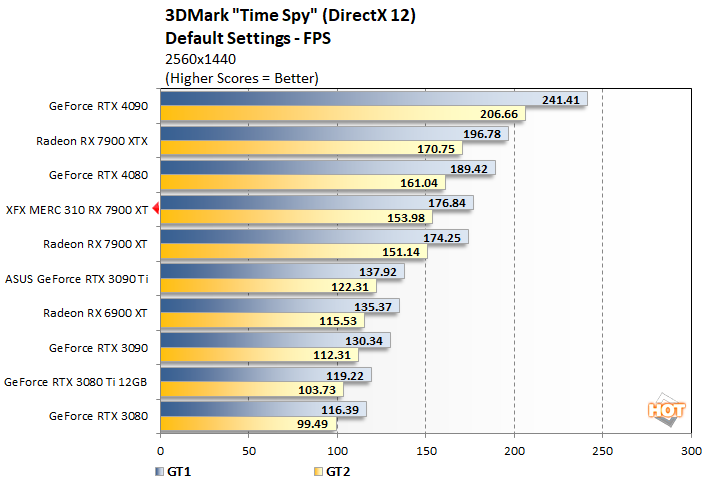Select the GeForce RTX 4090 row label
The image size is (708, 481).
coord(98,106)
